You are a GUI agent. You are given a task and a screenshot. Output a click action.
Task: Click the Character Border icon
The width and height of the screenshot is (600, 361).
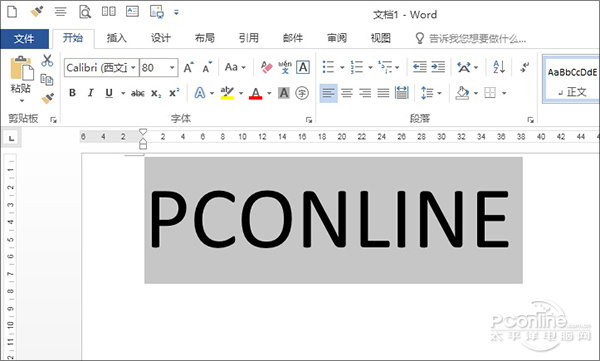click(303, 67)
